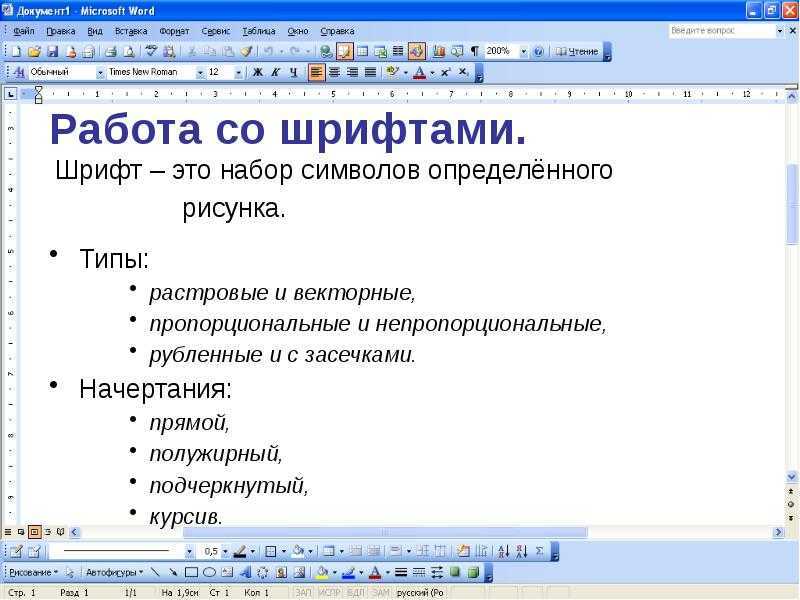Image resolution: width=800 pixels, height=600 pixels.
Task: Click the Undo arrow icon
Action: tap(268, 52)
